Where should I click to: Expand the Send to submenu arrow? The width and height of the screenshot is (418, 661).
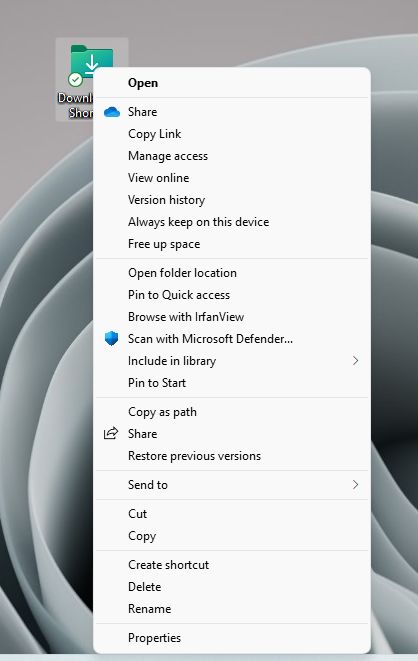tap(355, 485)
